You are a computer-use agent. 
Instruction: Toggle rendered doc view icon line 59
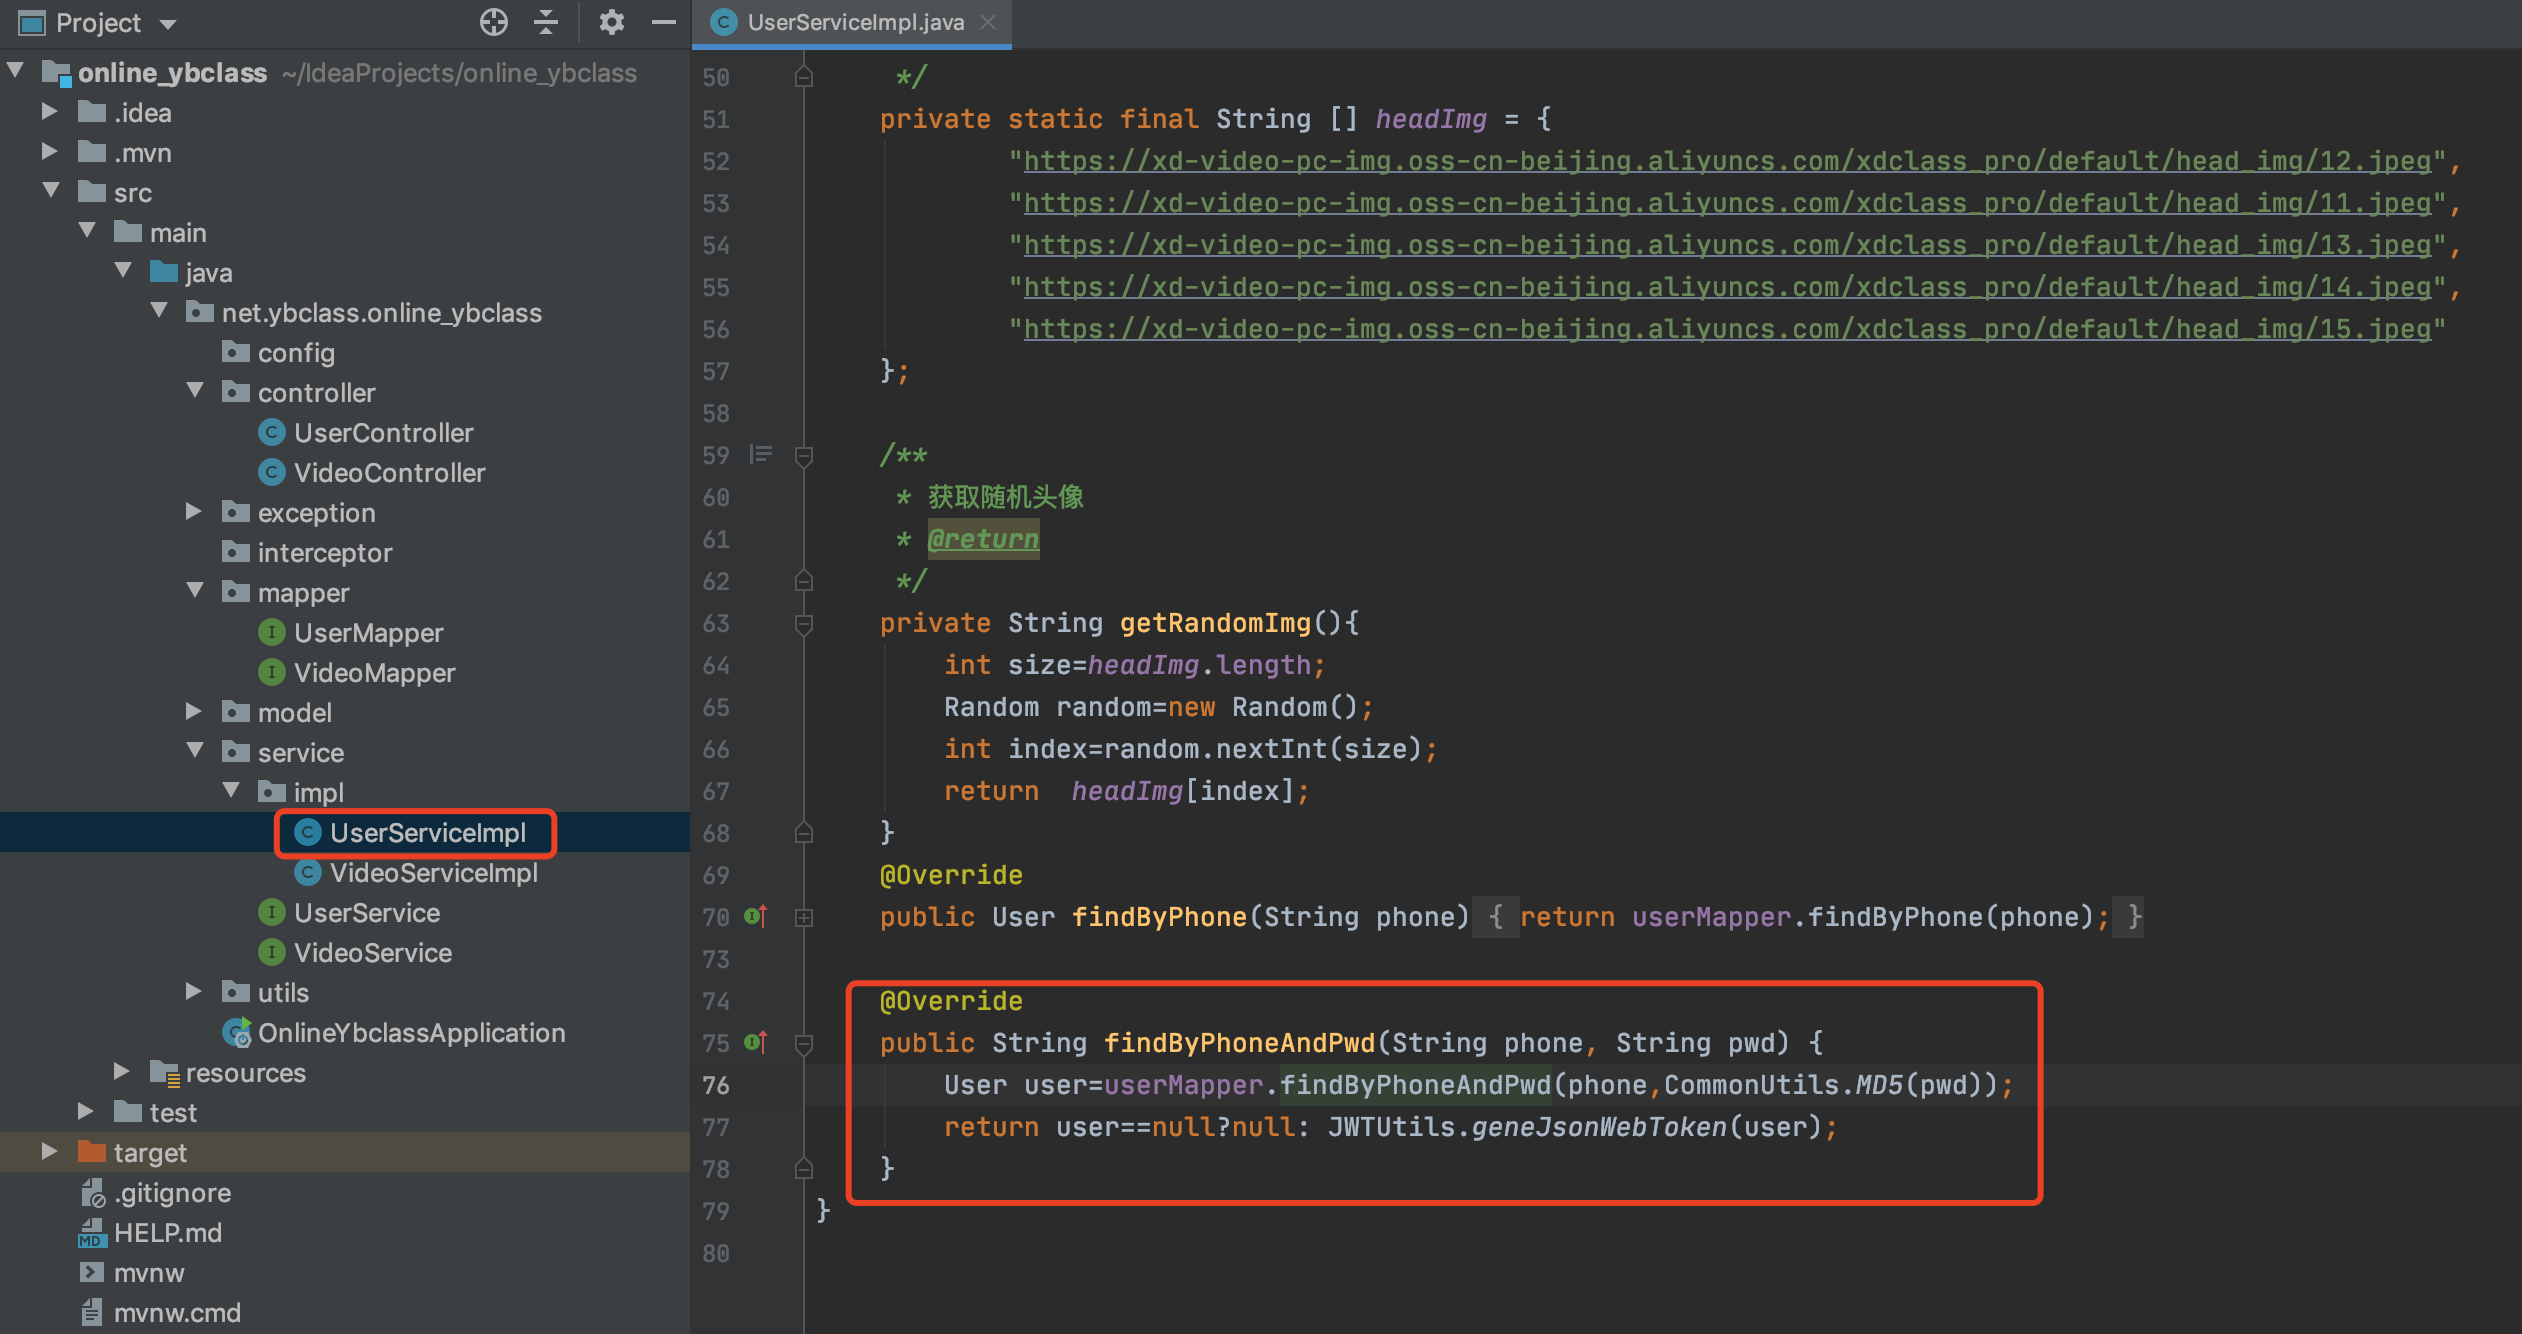761,455
